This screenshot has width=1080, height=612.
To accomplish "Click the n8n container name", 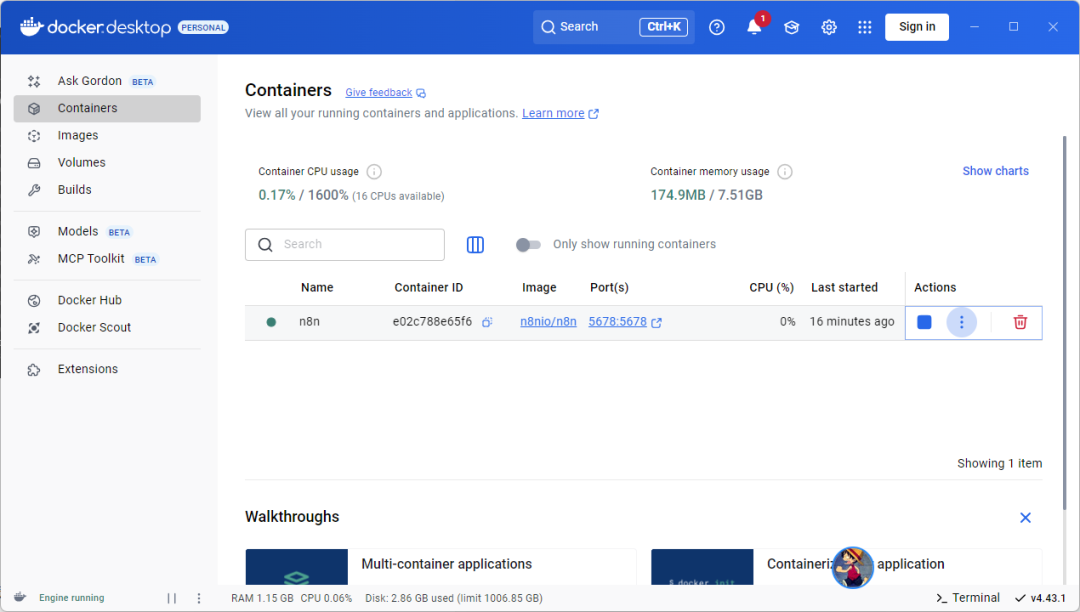I will pyautogui.click(x=309, y=321).
